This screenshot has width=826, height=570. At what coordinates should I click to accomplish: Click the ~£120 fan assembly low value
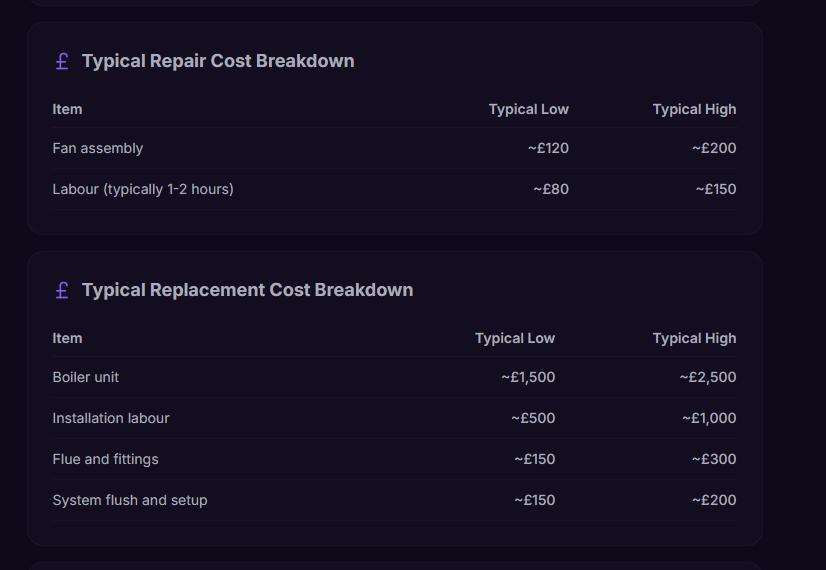coord(548,149)
